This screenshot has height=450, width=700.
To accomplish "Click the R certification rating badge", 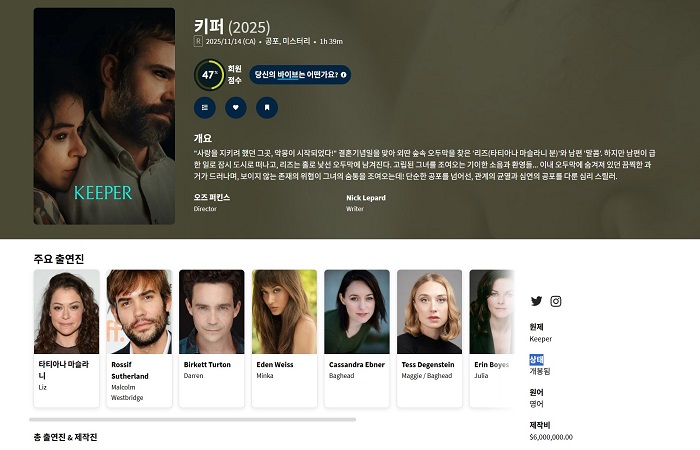I will 198,42.
